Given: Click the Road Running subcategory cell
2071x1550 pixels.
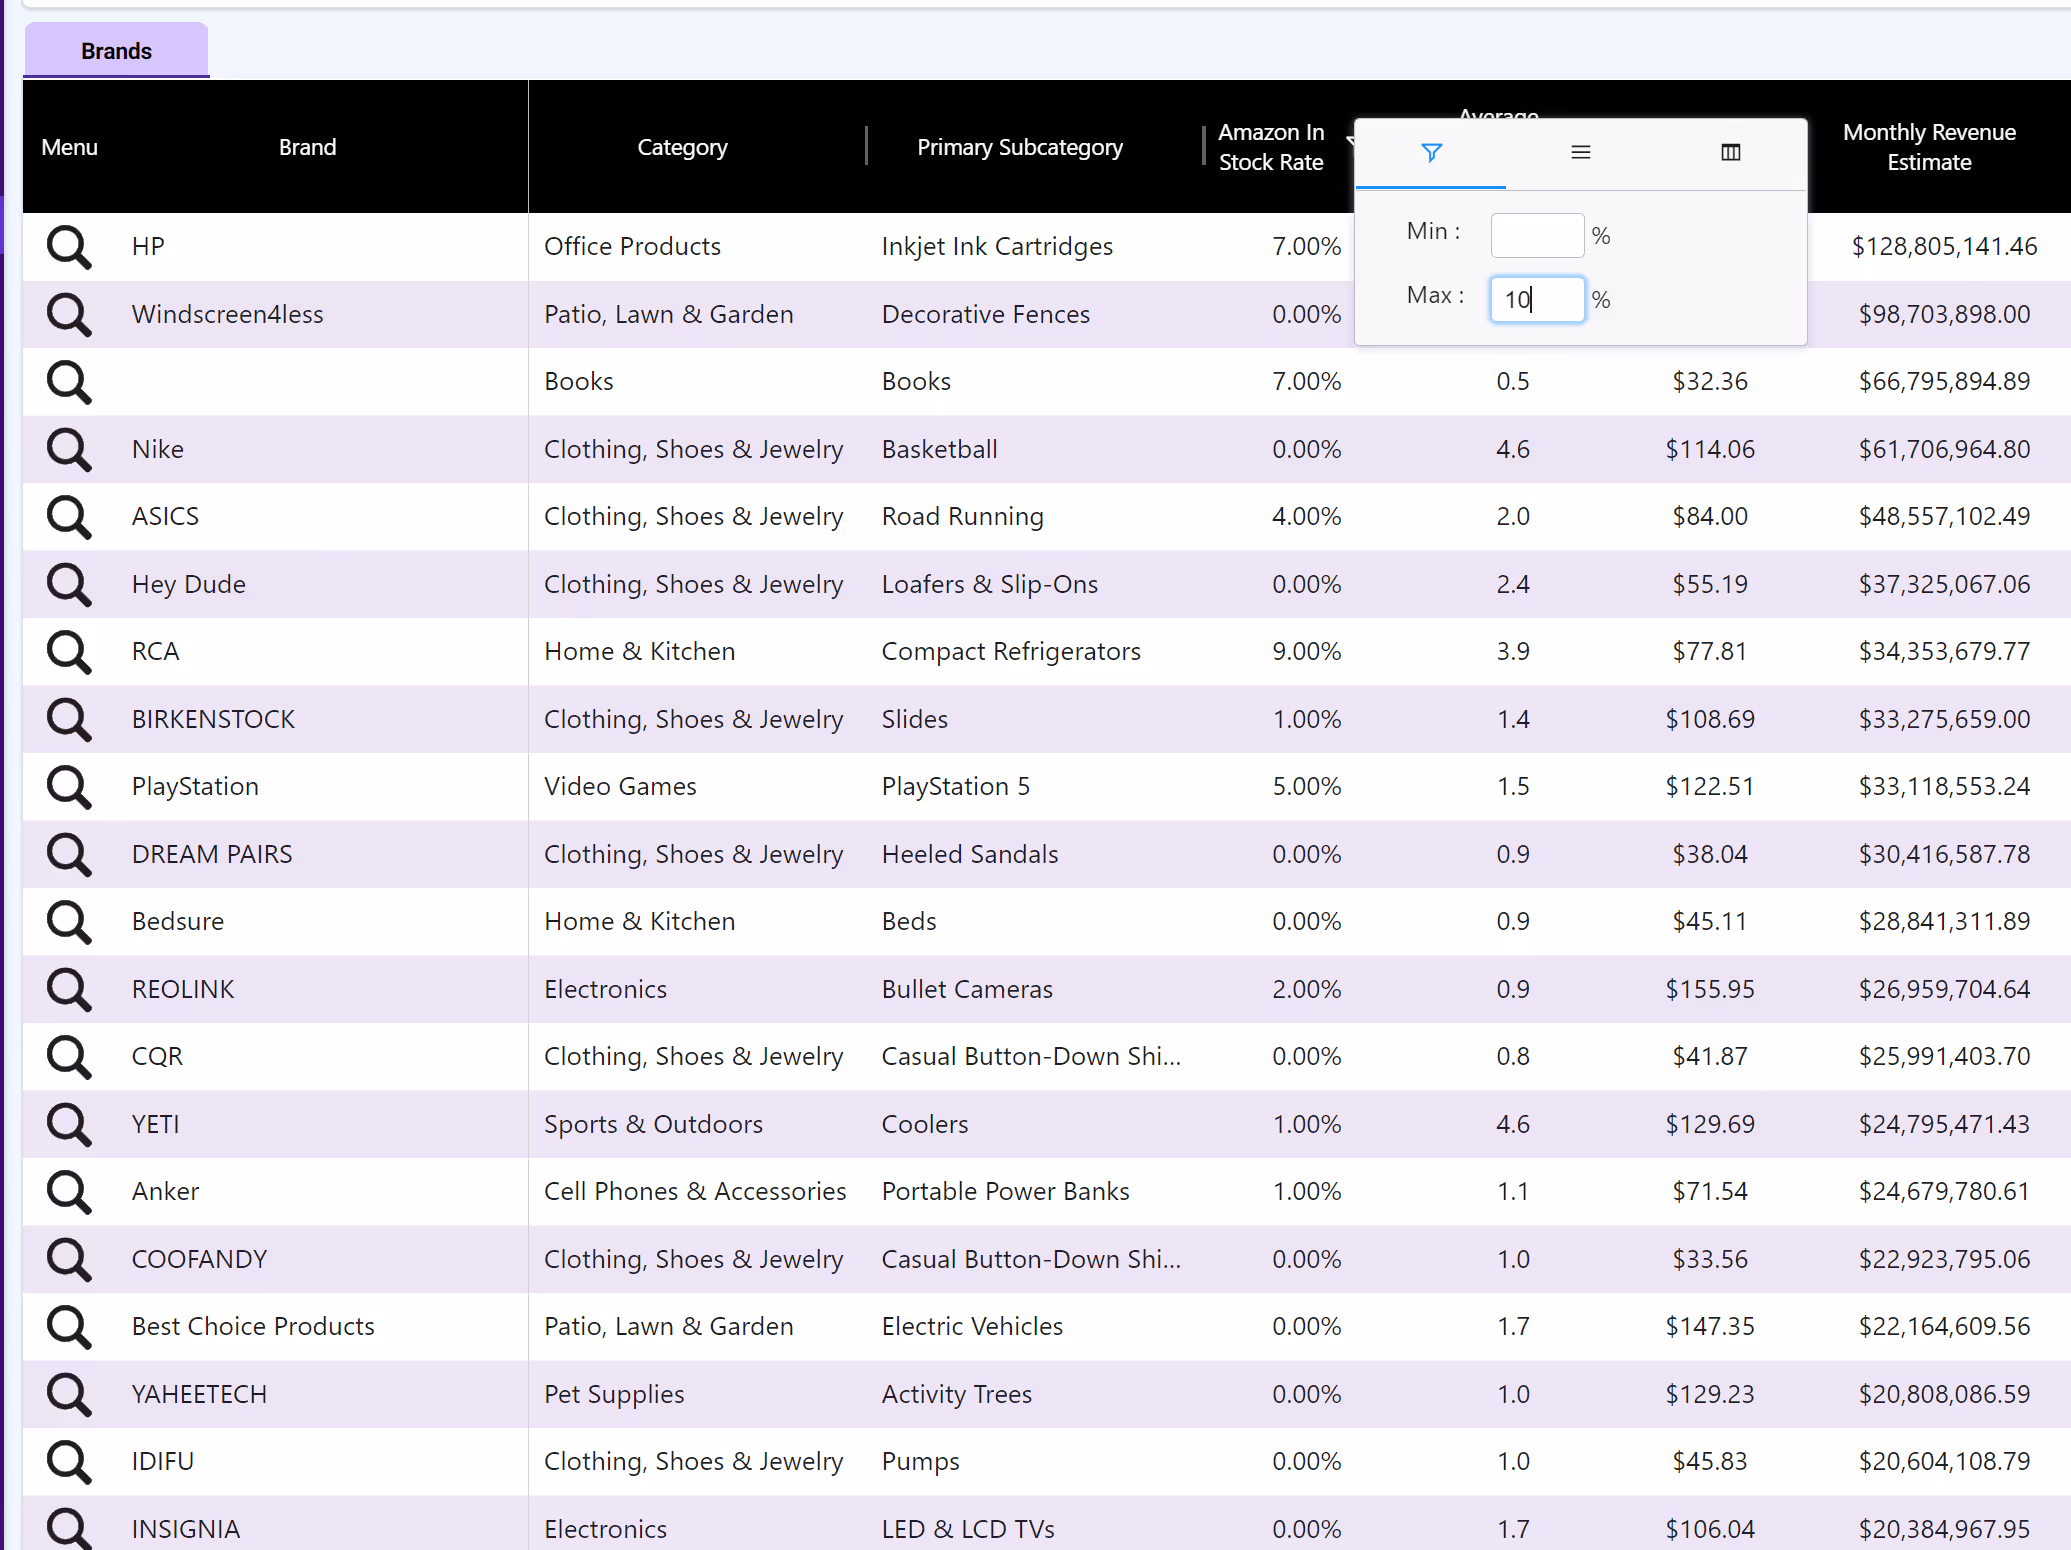Looking at the screenshot, I should pyautogui.click(x=962, y=517).
